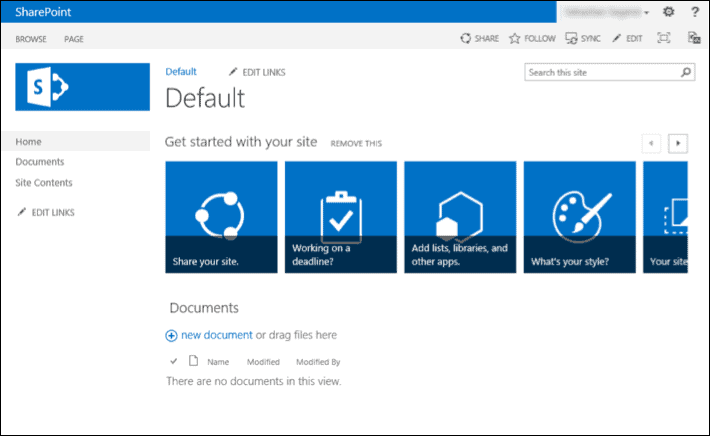Click the Documents web part heading

[204, 308]
